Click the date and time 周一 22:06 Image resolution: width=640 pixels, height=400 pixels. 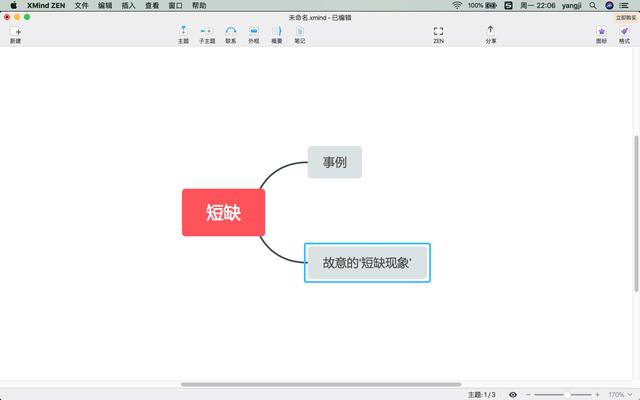pos(538,5)
